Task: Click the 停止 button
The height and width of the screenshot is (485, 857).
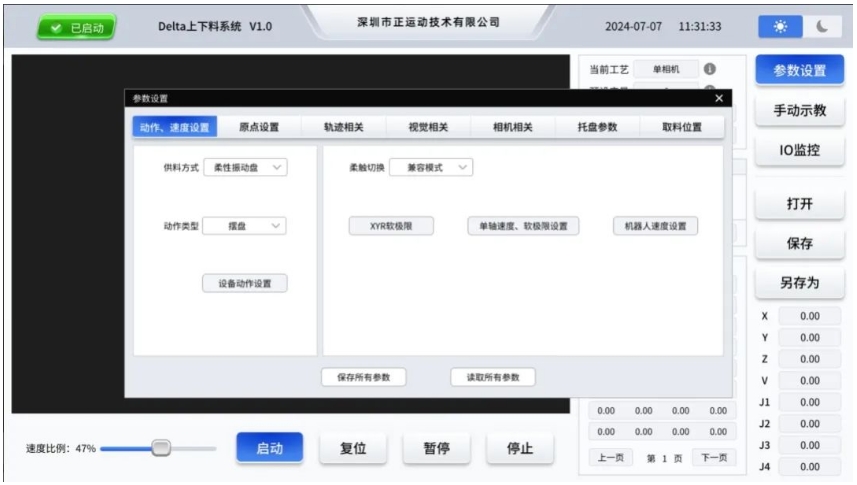Action: pyautogui.click(x=520, y=448)
